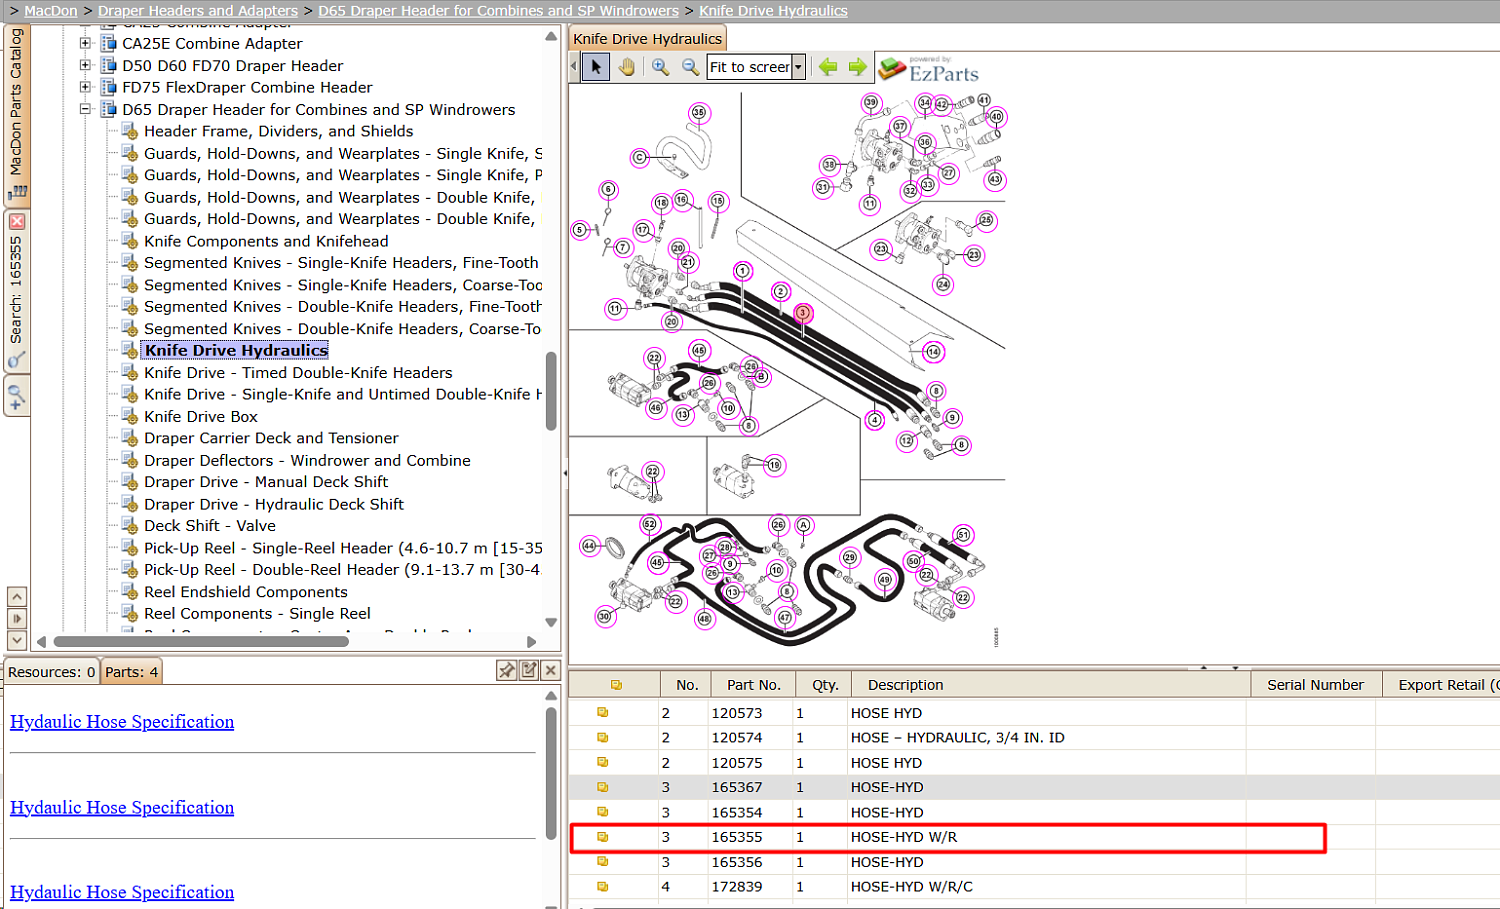Click the note icon for part 120573
The width and height of the screenshot is (1500, 909).
pyautogui.click(x=603, y=713)
